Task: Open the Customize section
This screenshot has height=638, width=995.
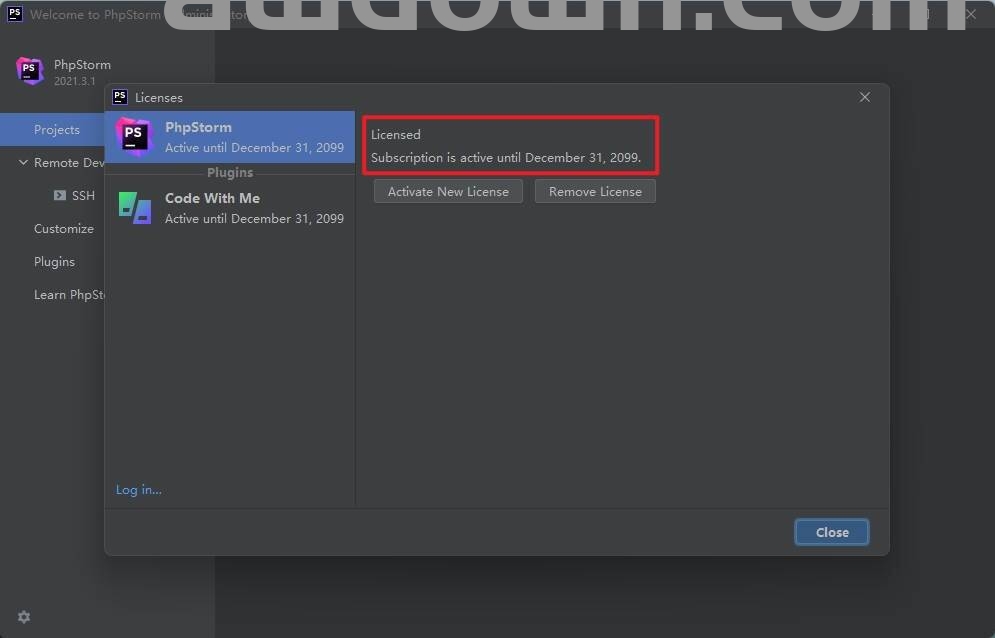Action: click(63, 229)
